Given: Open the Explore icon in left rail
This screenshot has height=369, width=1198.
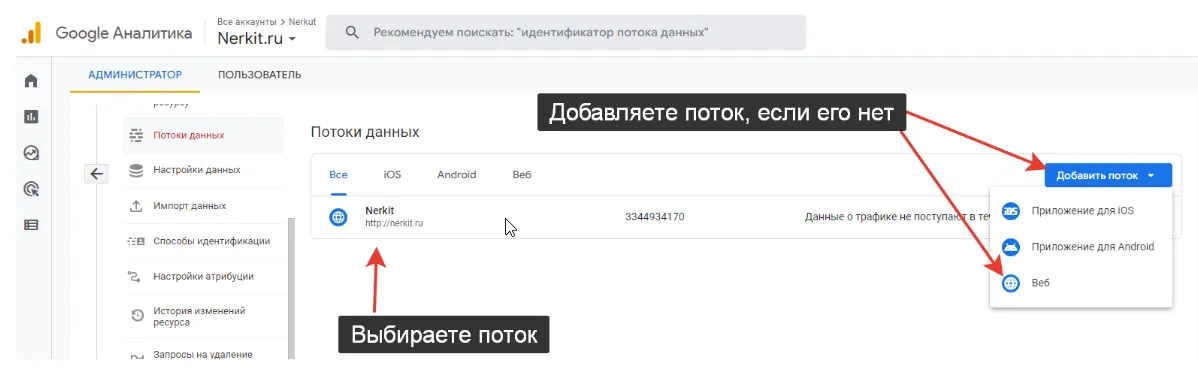Looking at the screenshot, I should 31,153.
